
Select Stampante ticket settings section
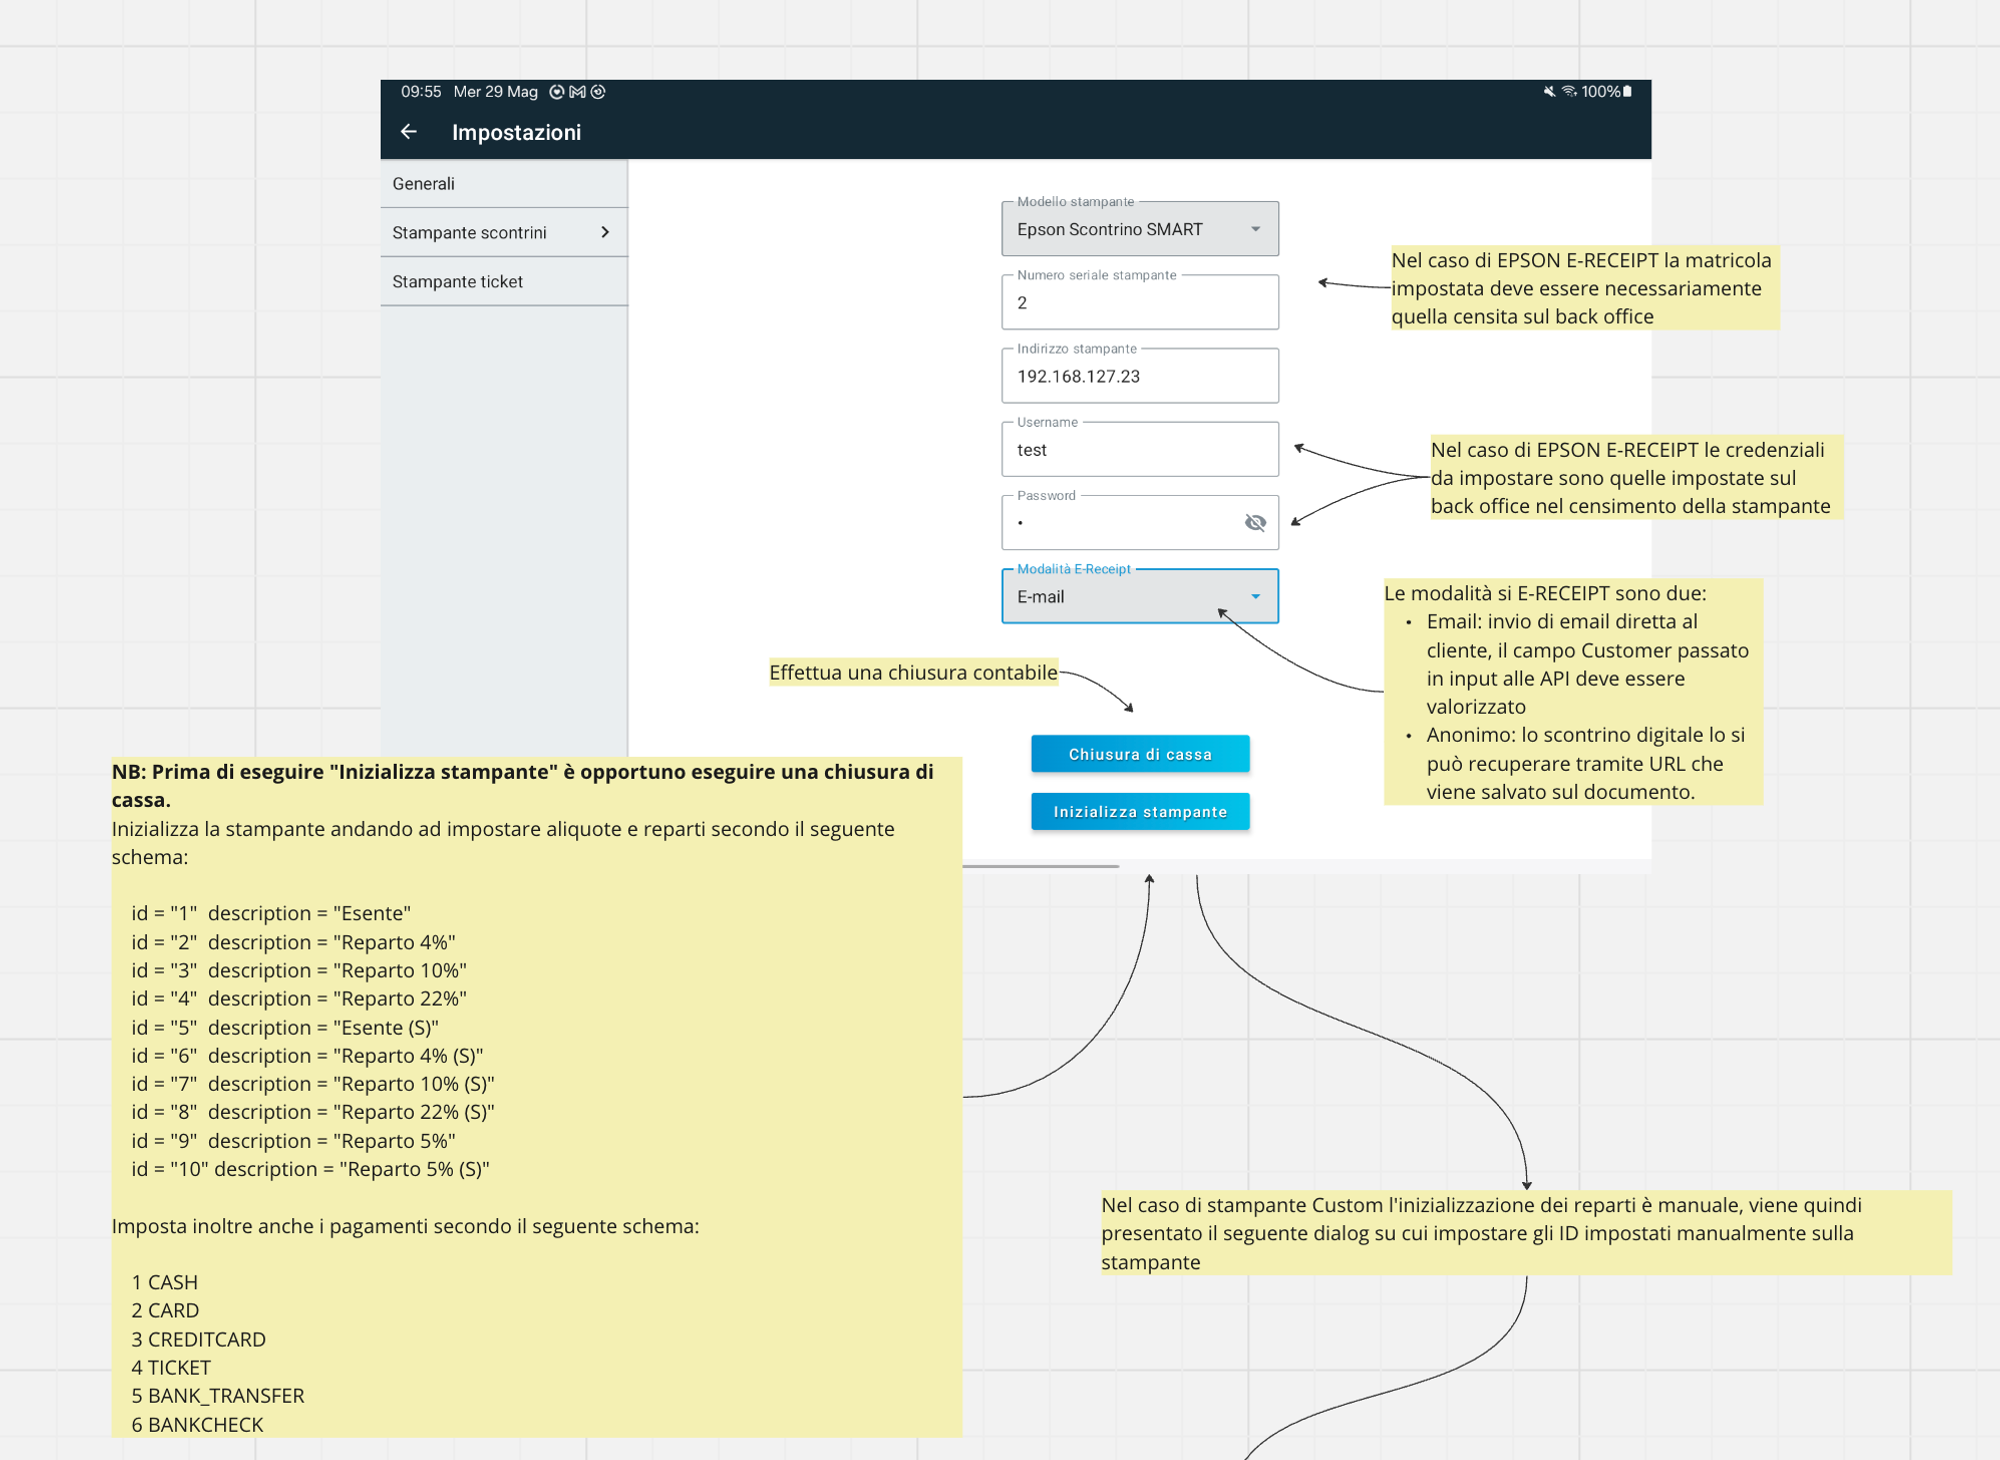tap(504, 282)
